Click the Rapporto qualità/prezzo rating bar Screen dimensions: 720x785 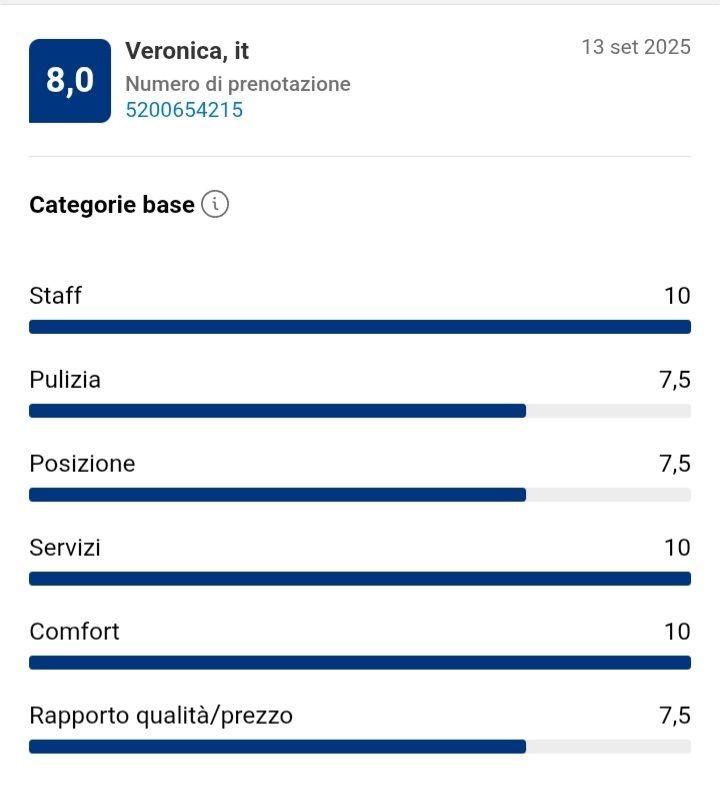360,747
